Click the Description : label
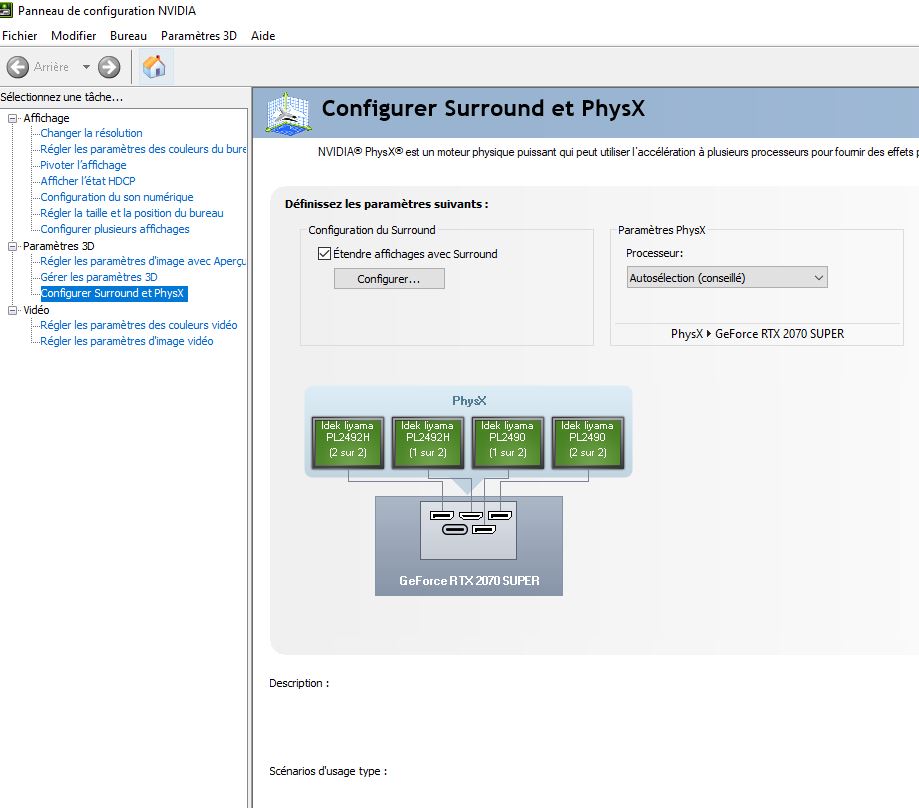 click(x=299, y=683)
